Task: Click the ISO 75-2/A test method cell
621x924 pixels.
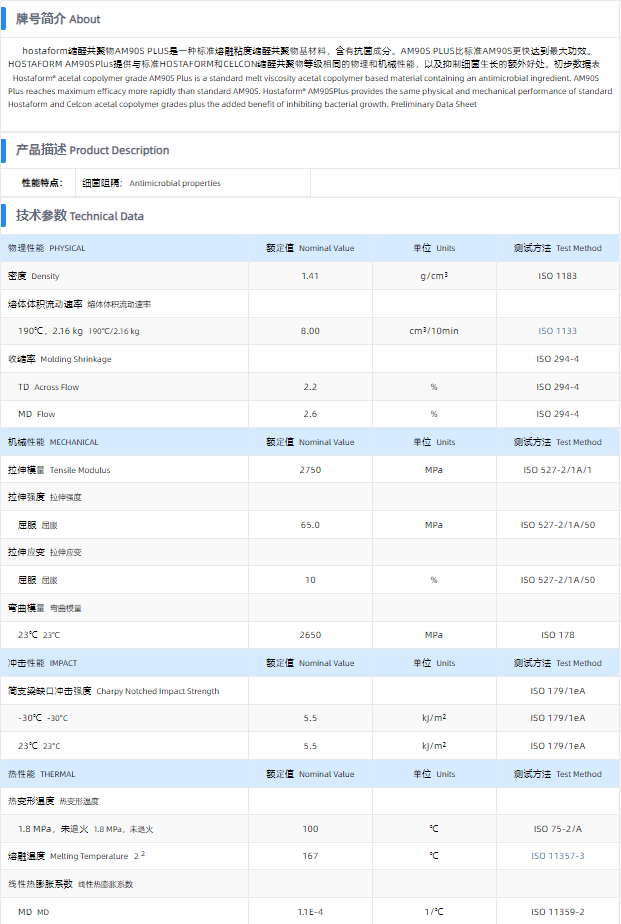Action: [x=557, y=829]
